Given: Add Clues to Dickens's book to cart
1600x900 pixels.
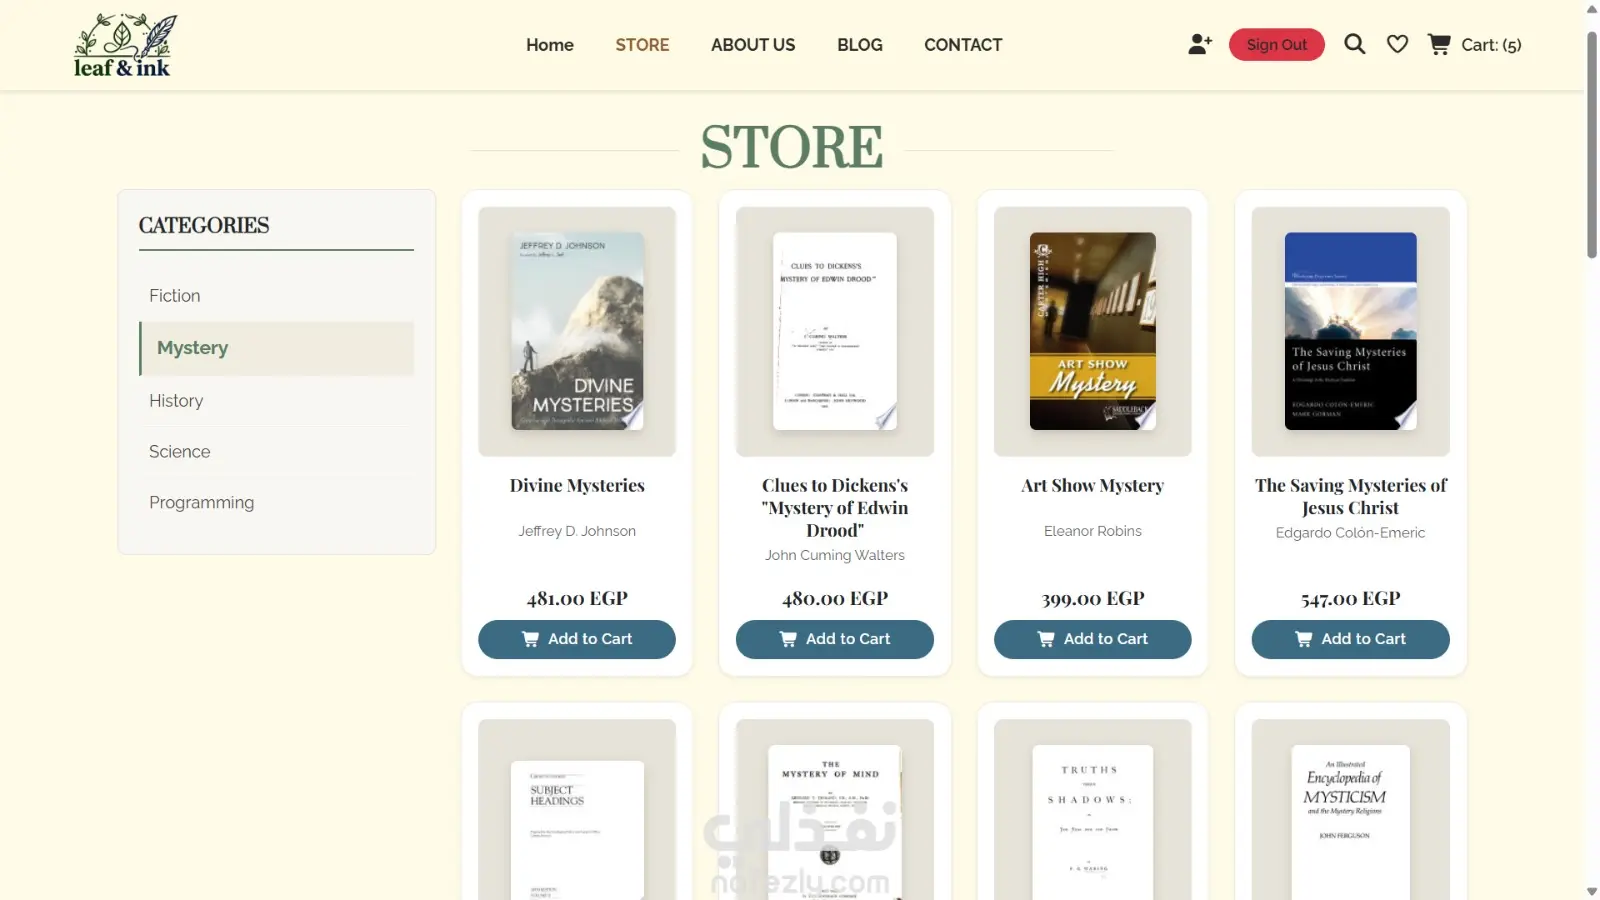Looking at the screenshot, I should tap(835, 639).
